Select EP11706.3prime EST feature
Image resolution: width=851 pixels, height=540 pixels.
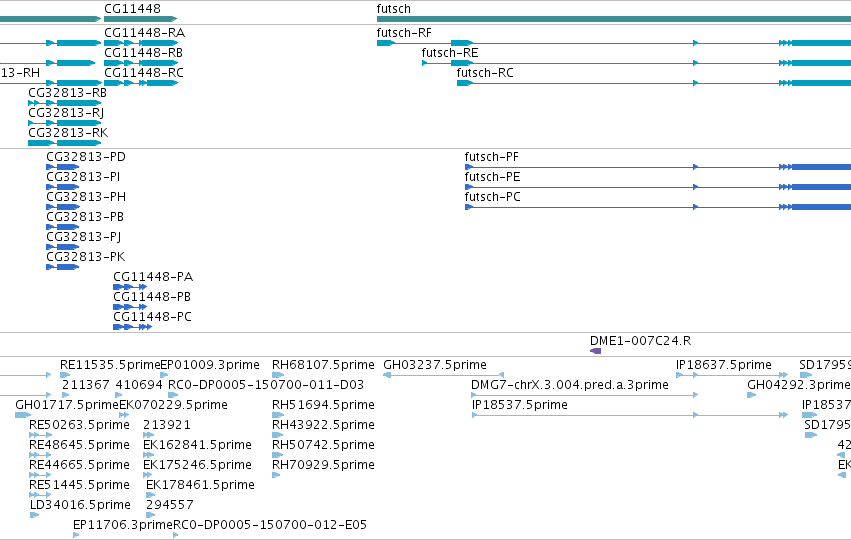click(77, 535)
